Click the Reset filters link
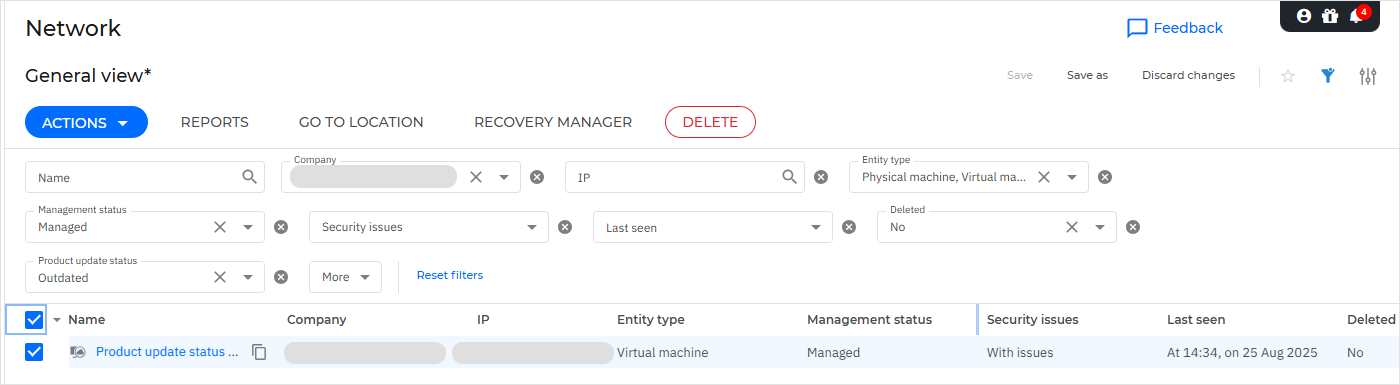 point(449,275)
